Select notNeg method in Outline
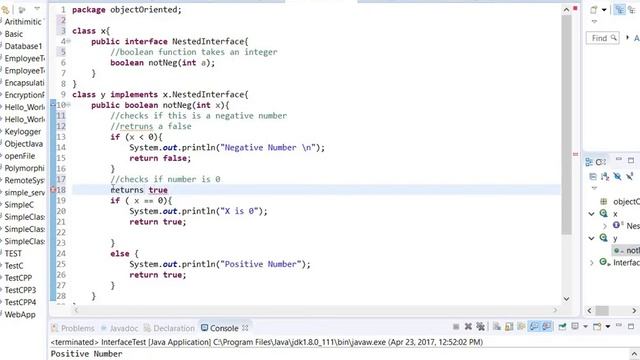This screenshot has width=640, height=360. (627, 250)
